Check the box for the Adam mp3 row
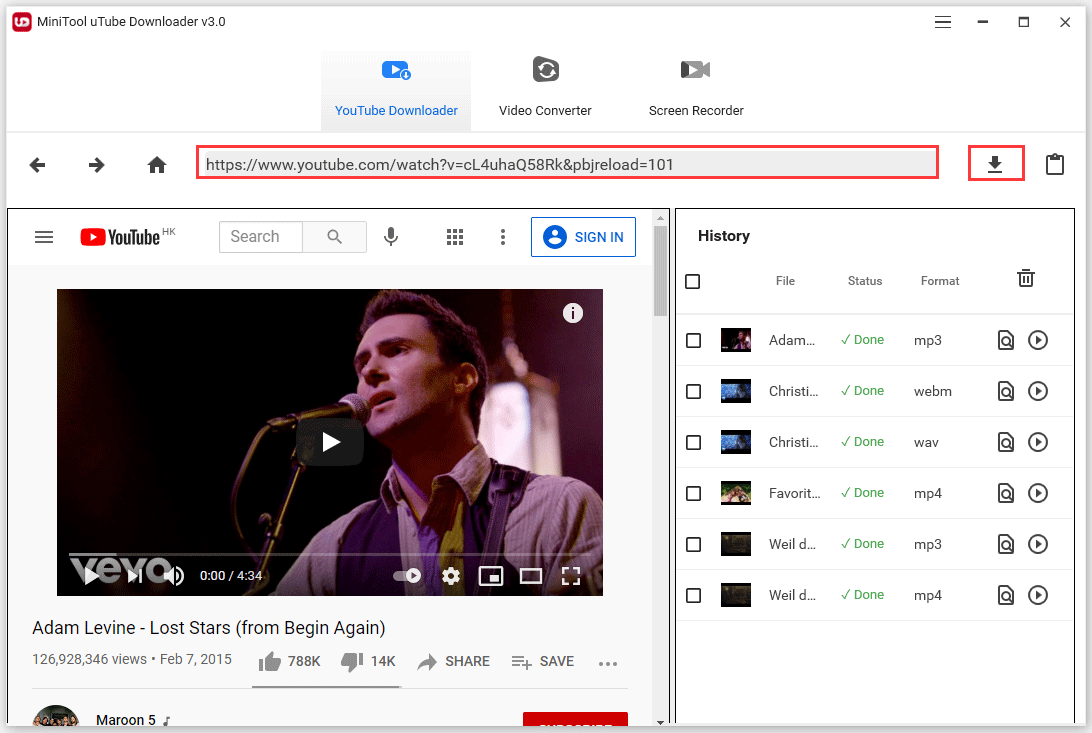The height and width of the screenshot is (733, 1092). [x=693, y=341]
